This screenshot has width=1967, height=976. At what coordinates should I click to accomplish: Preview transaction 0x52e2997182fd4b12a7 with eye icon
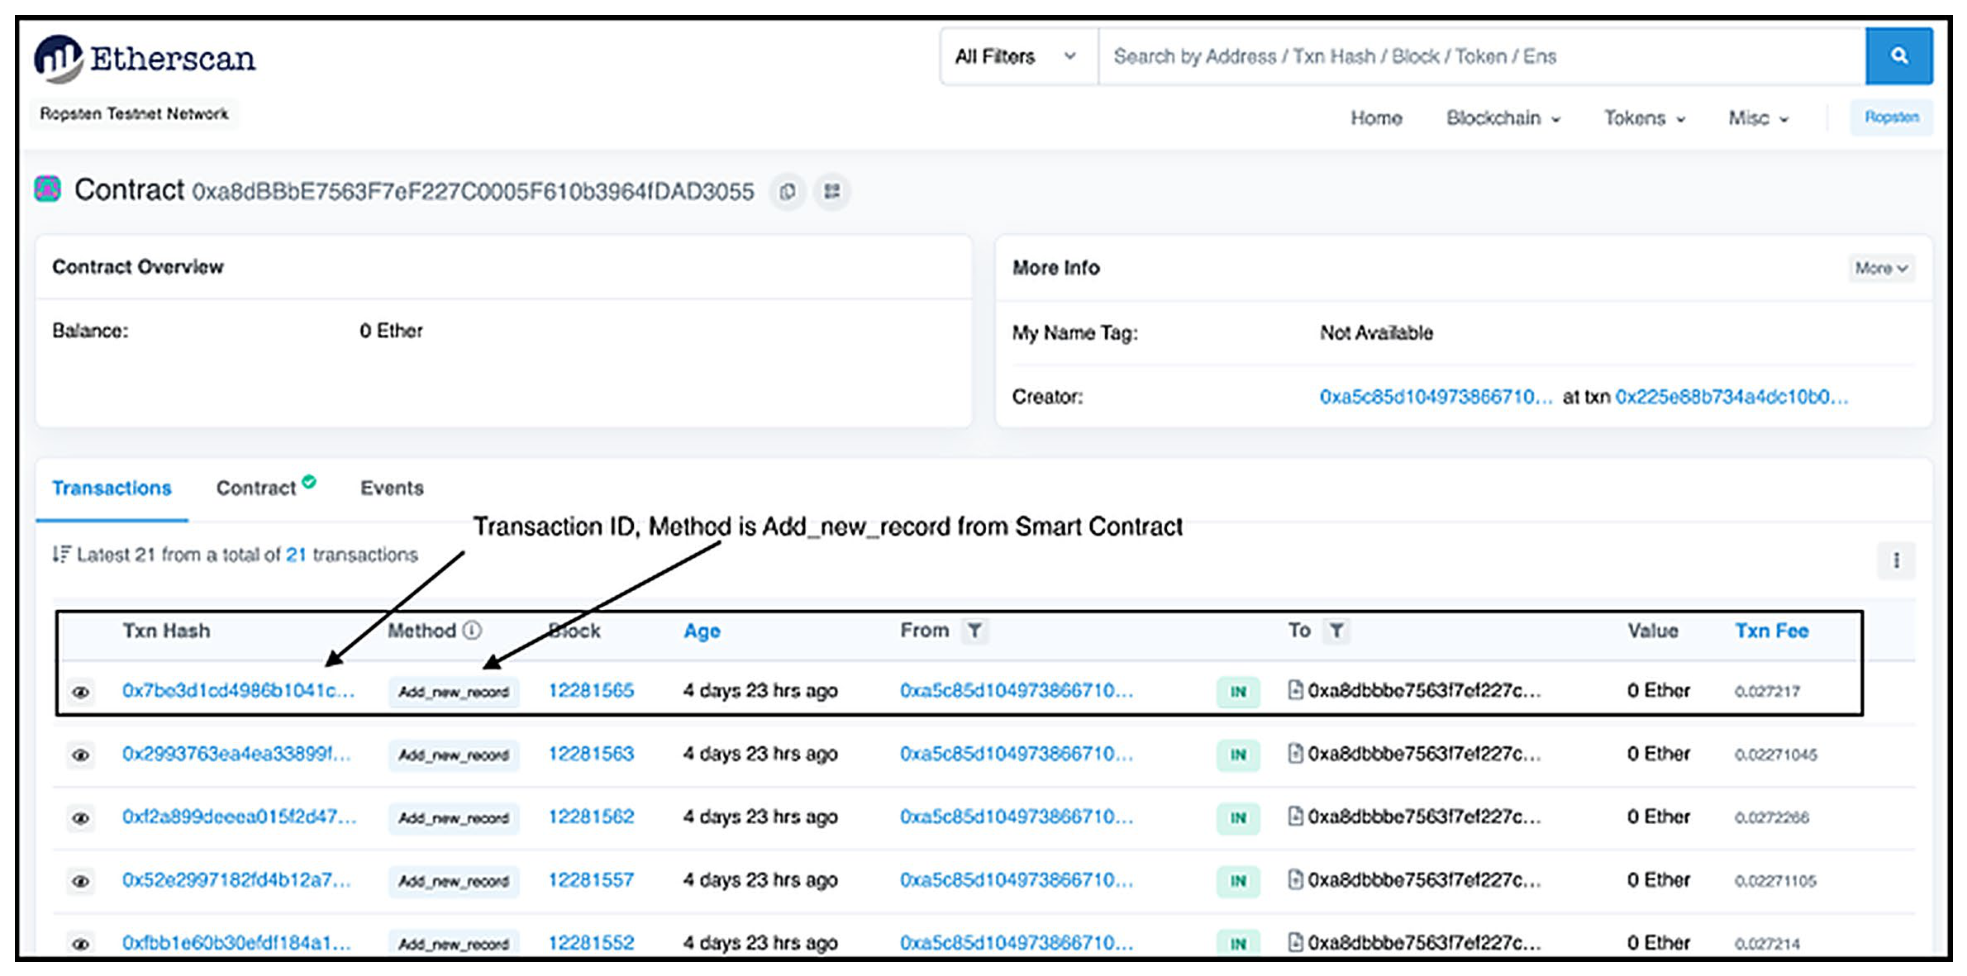tap(81, 881)
